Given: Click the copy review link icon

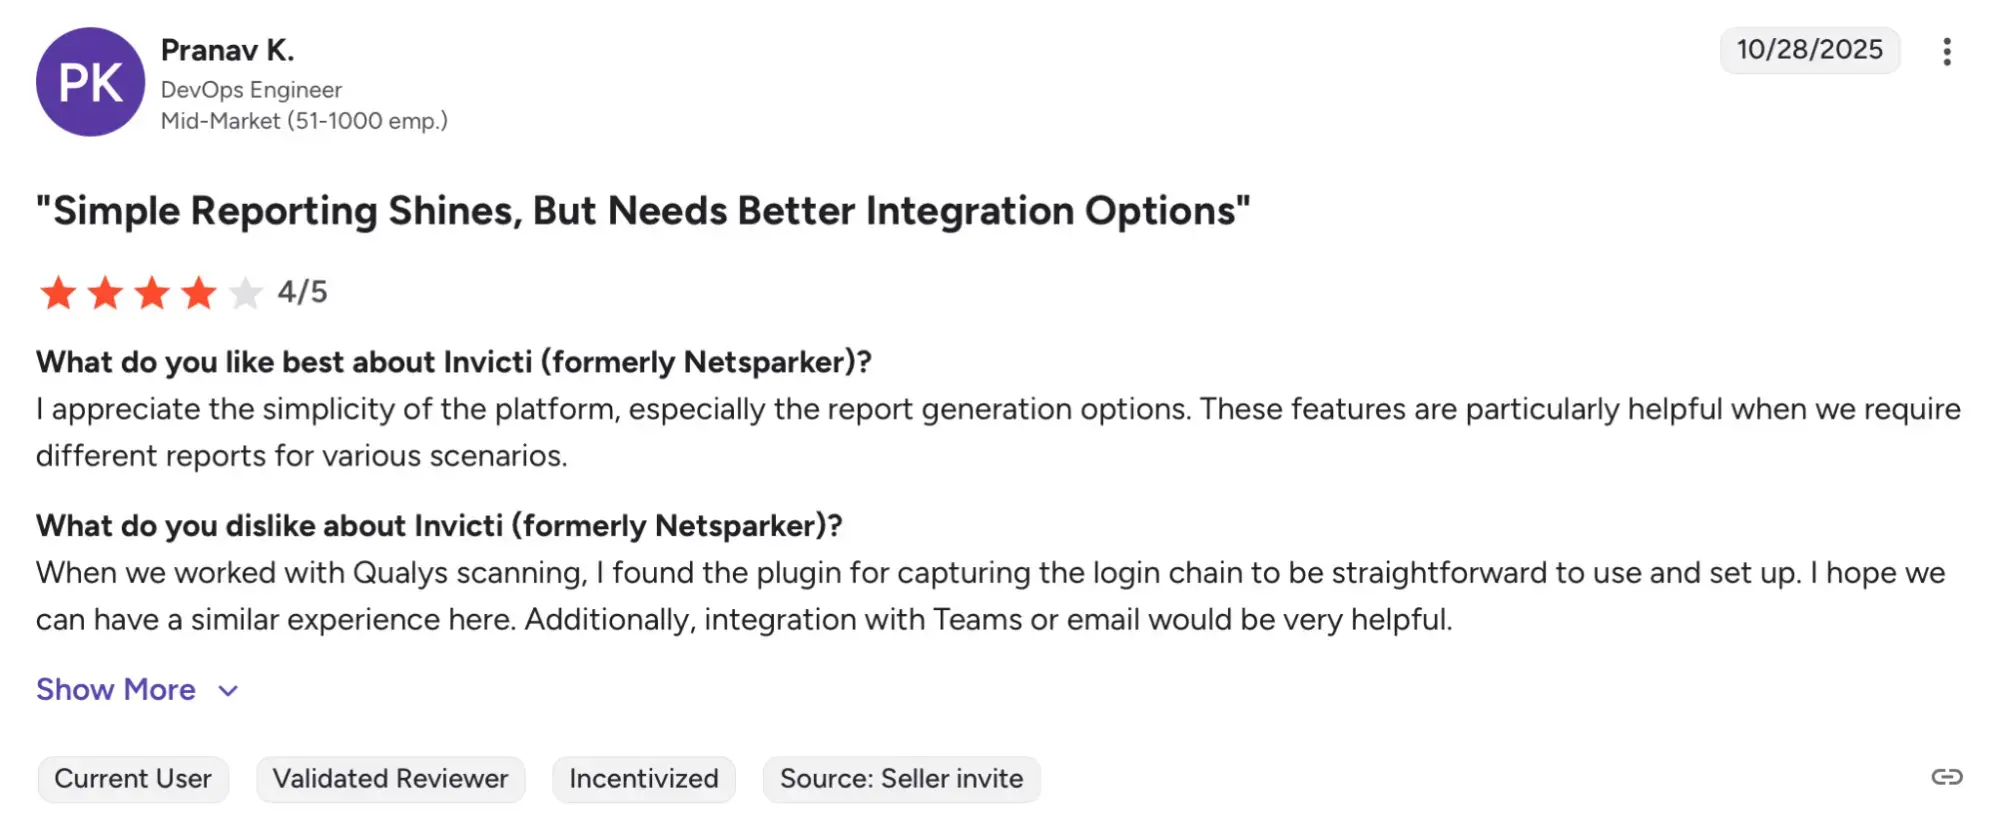Looking at the screenshot, I should click(x=1946, y=777).
